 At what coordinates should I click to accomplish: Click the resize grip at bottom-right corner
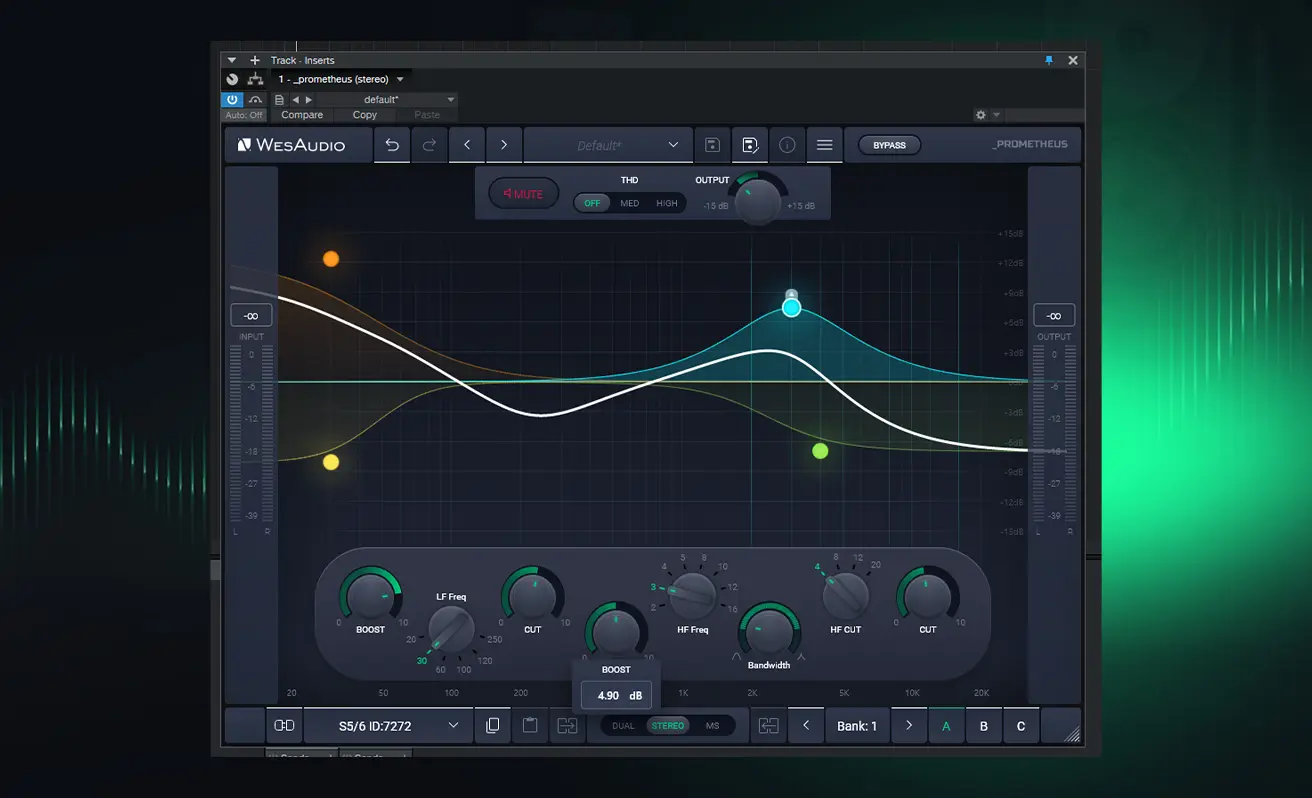pos(1071,734)
